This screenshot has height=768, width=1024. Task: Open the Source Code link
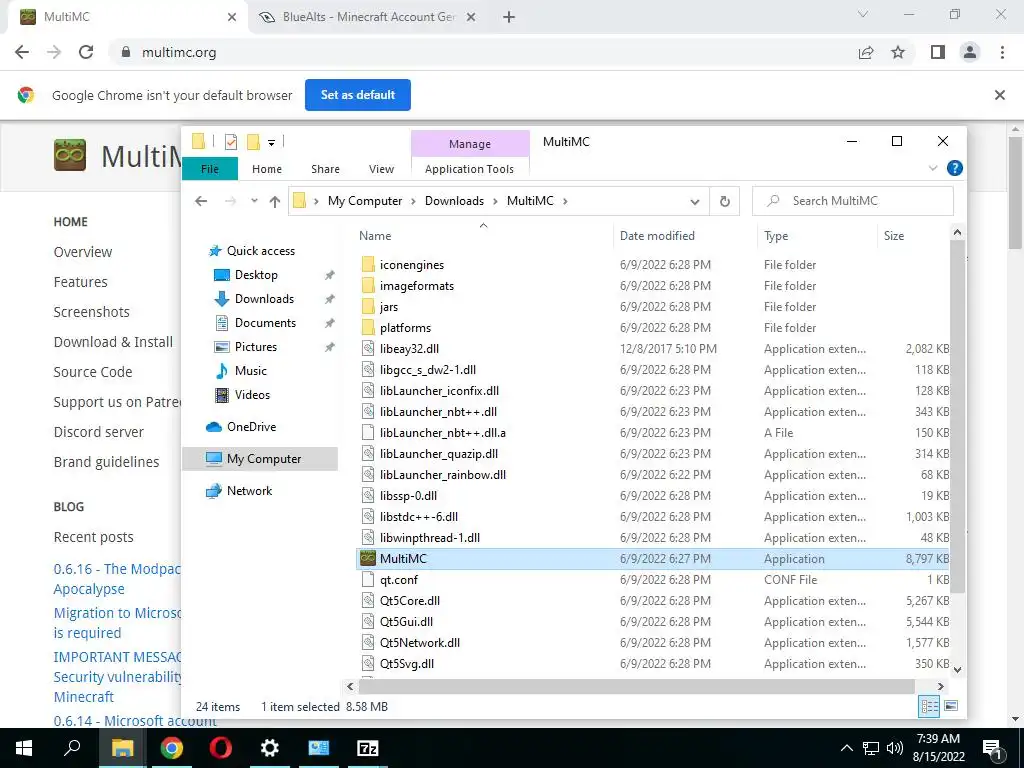point(93,372)
